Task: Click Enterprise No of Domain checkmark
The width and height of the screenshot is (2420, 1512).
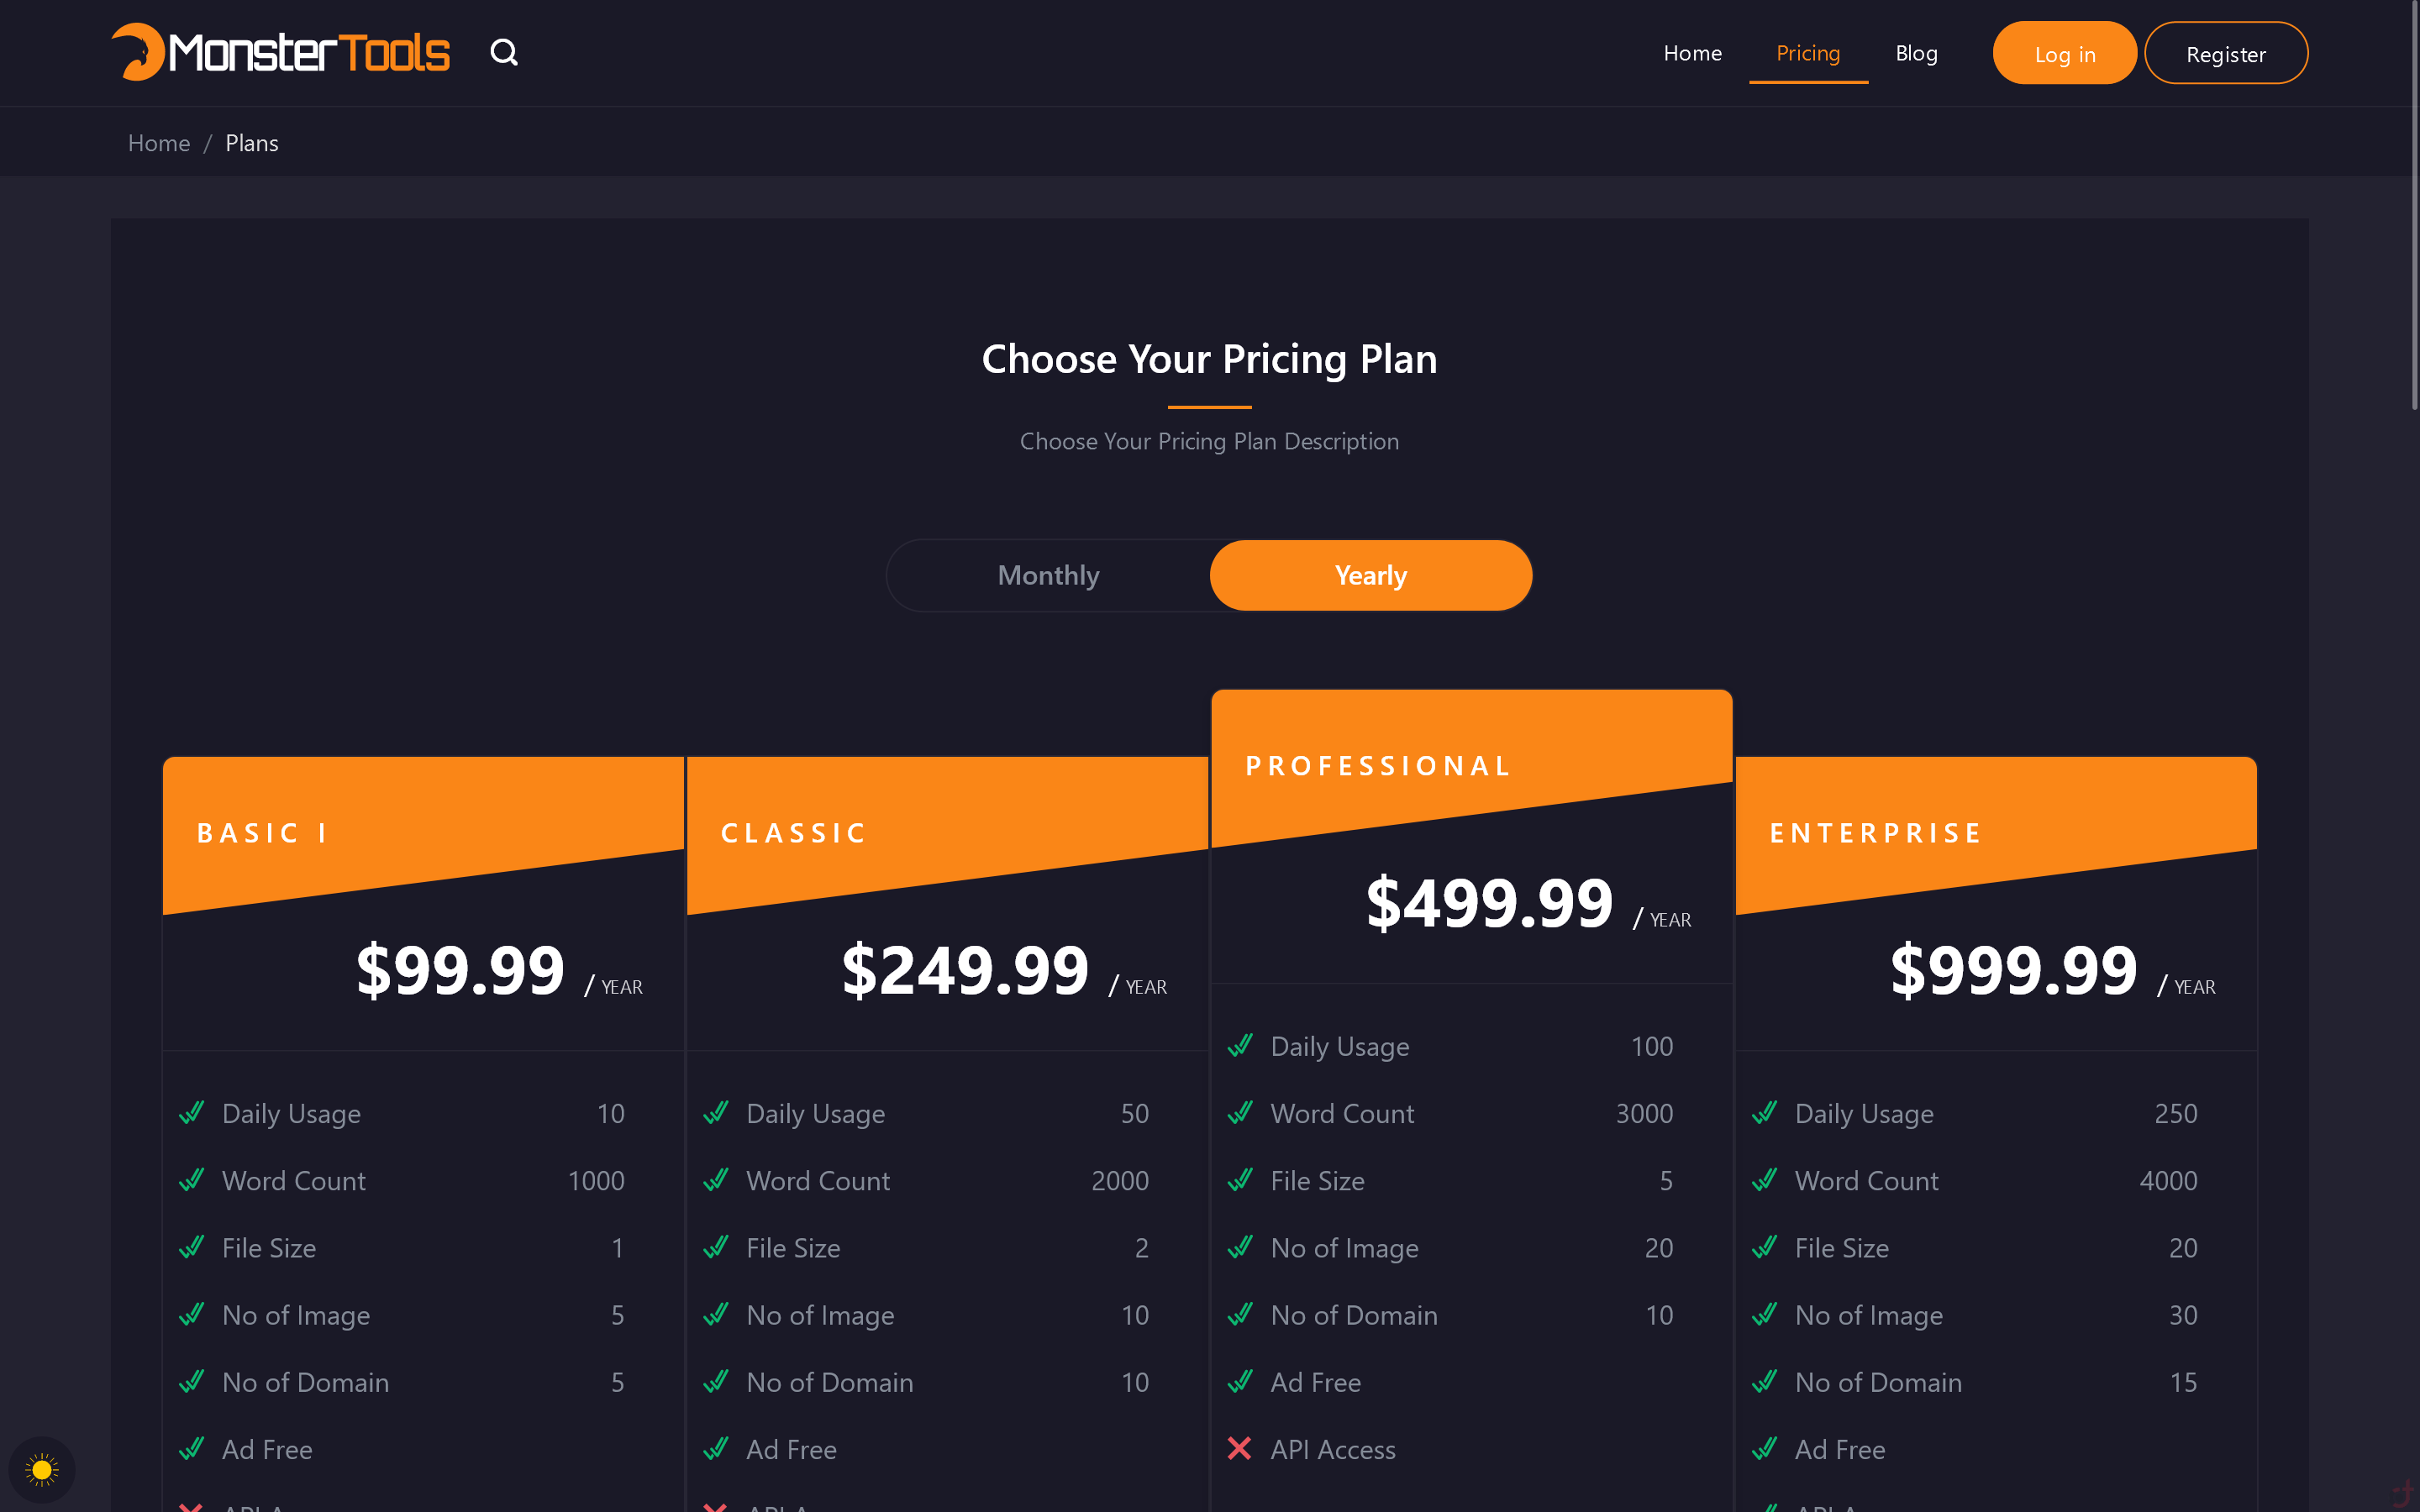Action: point(1765,1381)
